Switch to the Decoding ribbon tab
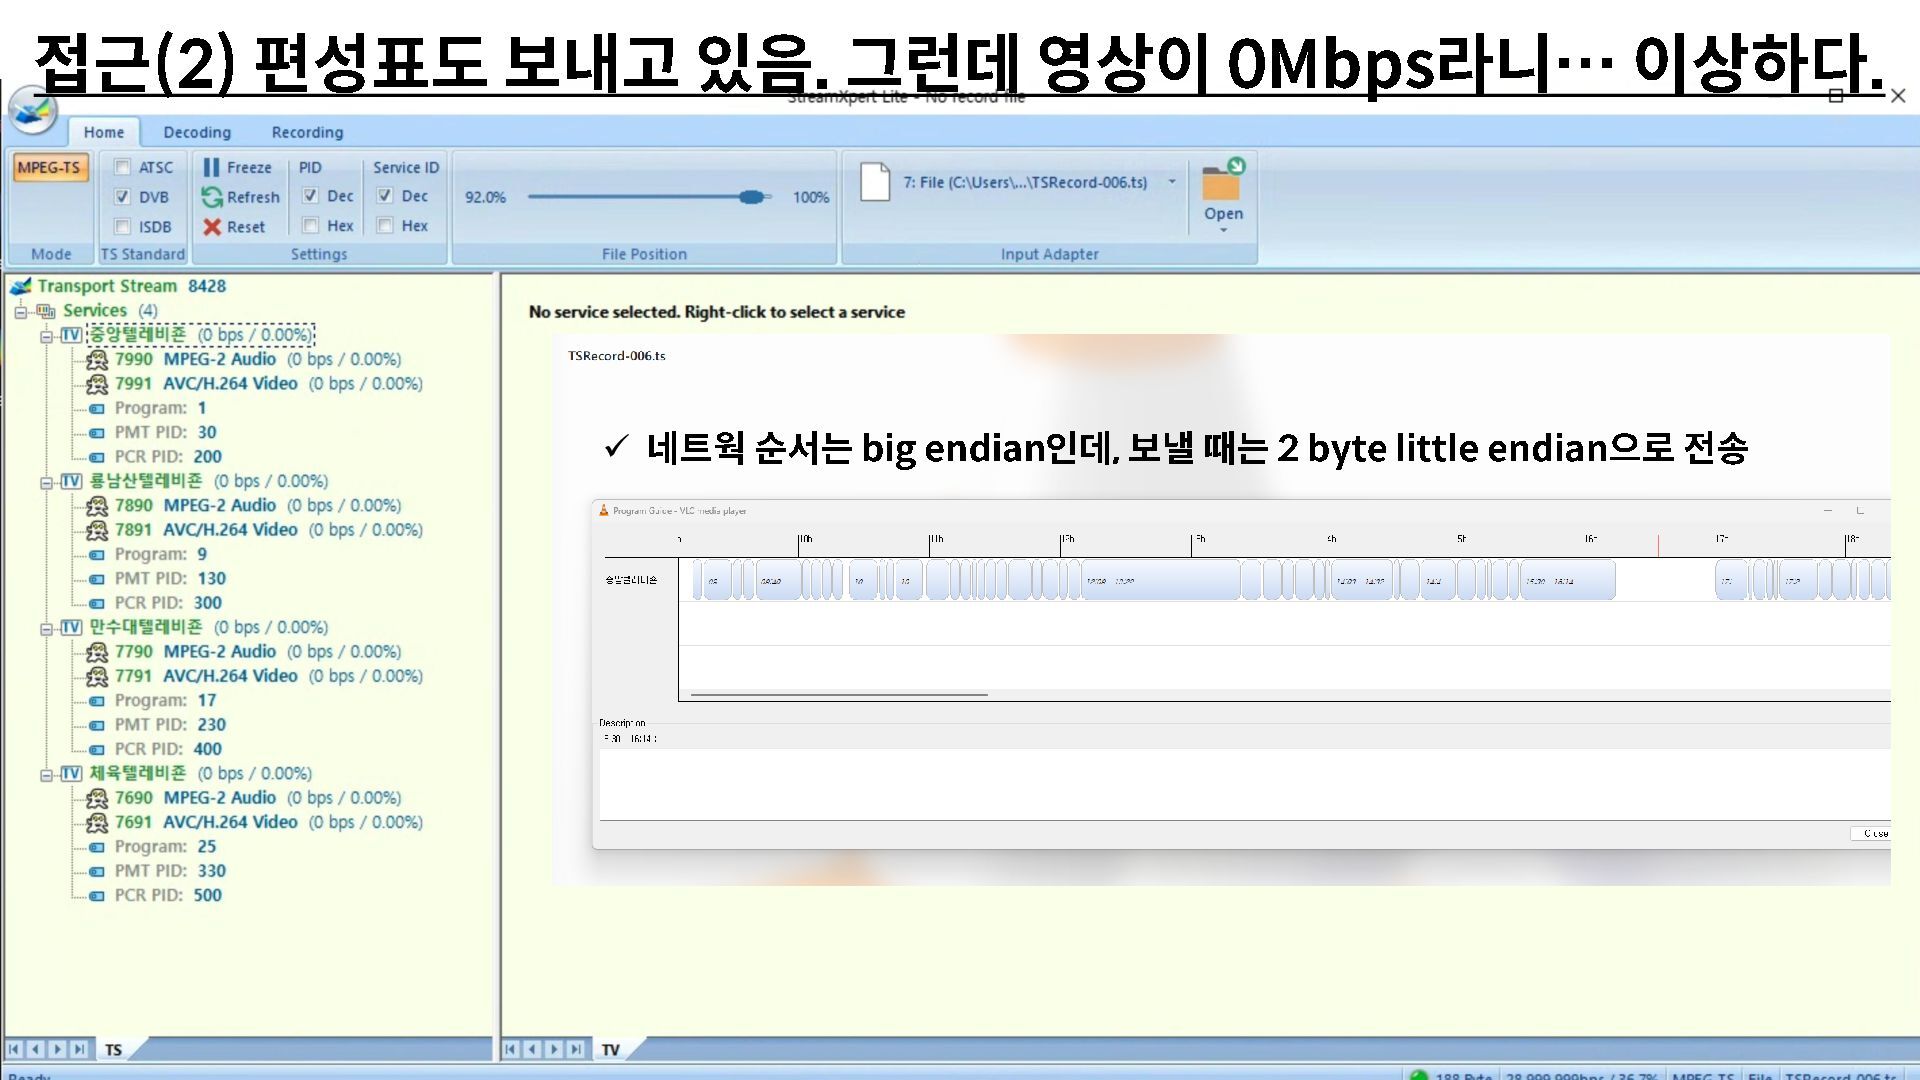This screenshot has height=1080, width=1920. click(197, 132)
